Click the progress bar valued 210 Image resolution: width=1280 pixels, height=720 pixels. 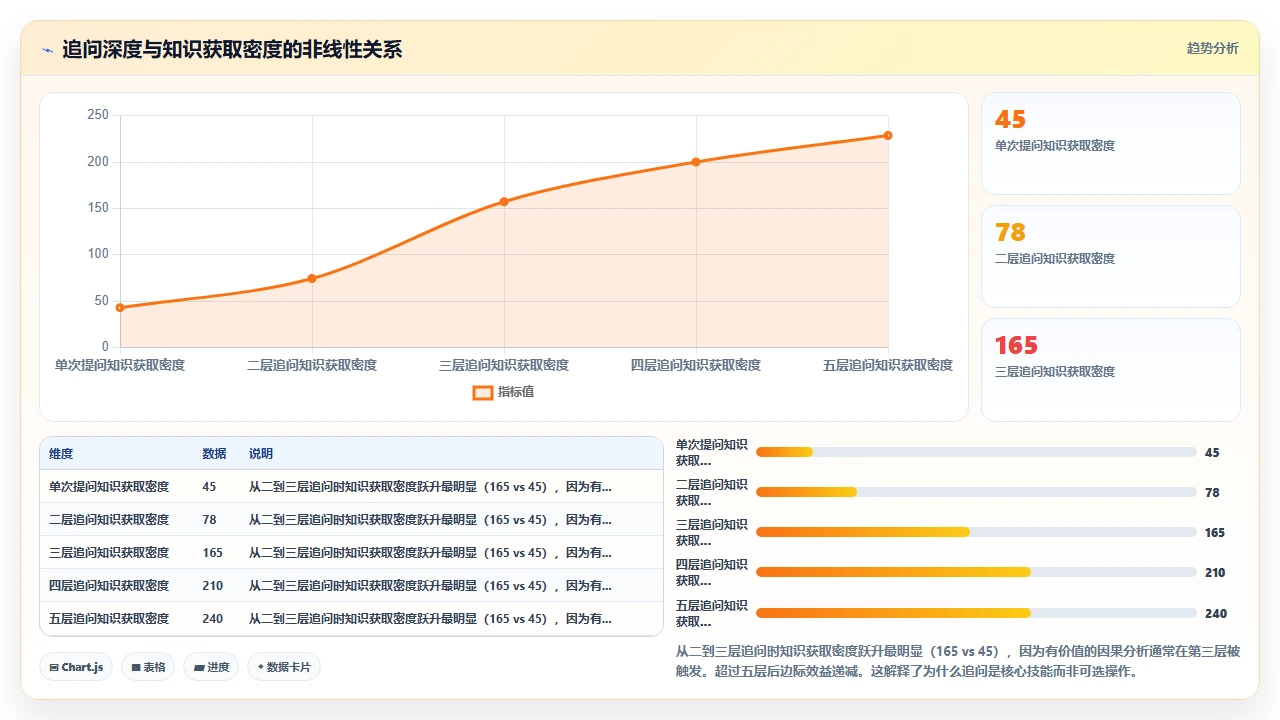click(976, 572)
